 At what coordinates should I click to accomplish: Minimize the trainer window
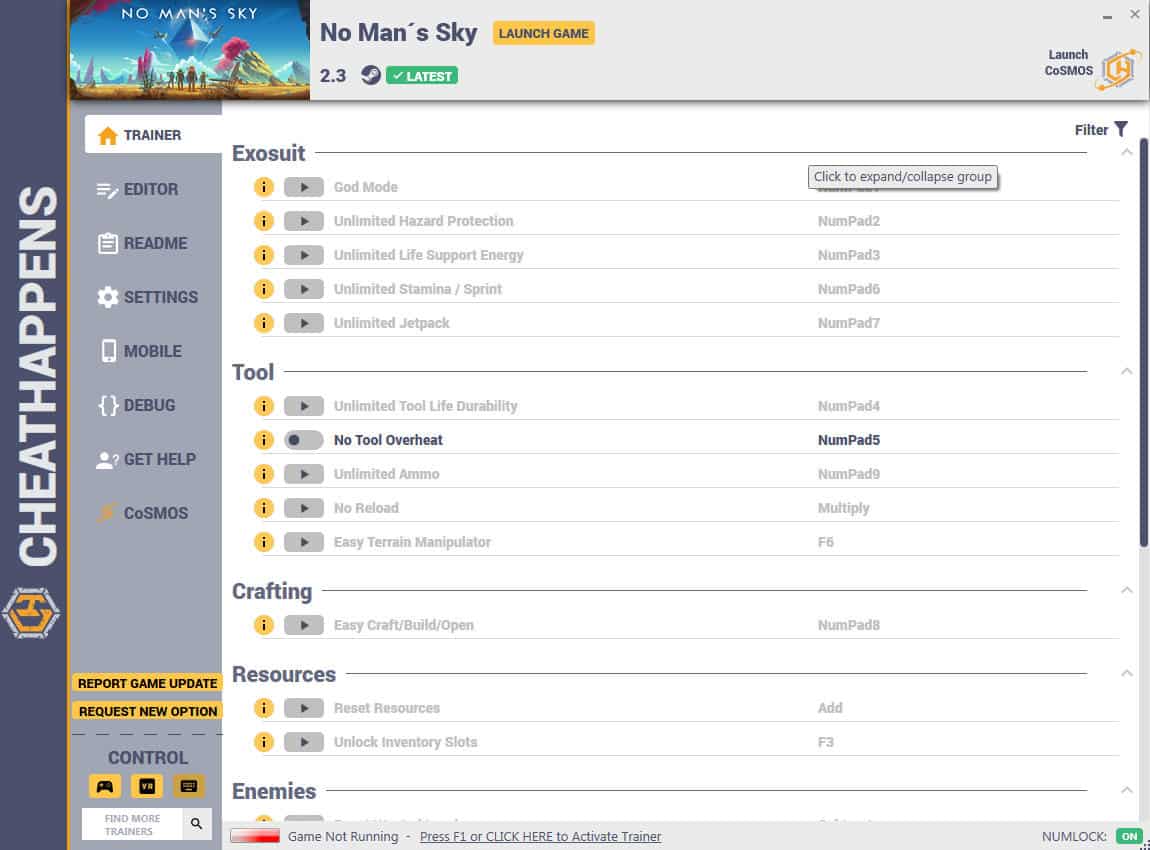(1107, 15)
